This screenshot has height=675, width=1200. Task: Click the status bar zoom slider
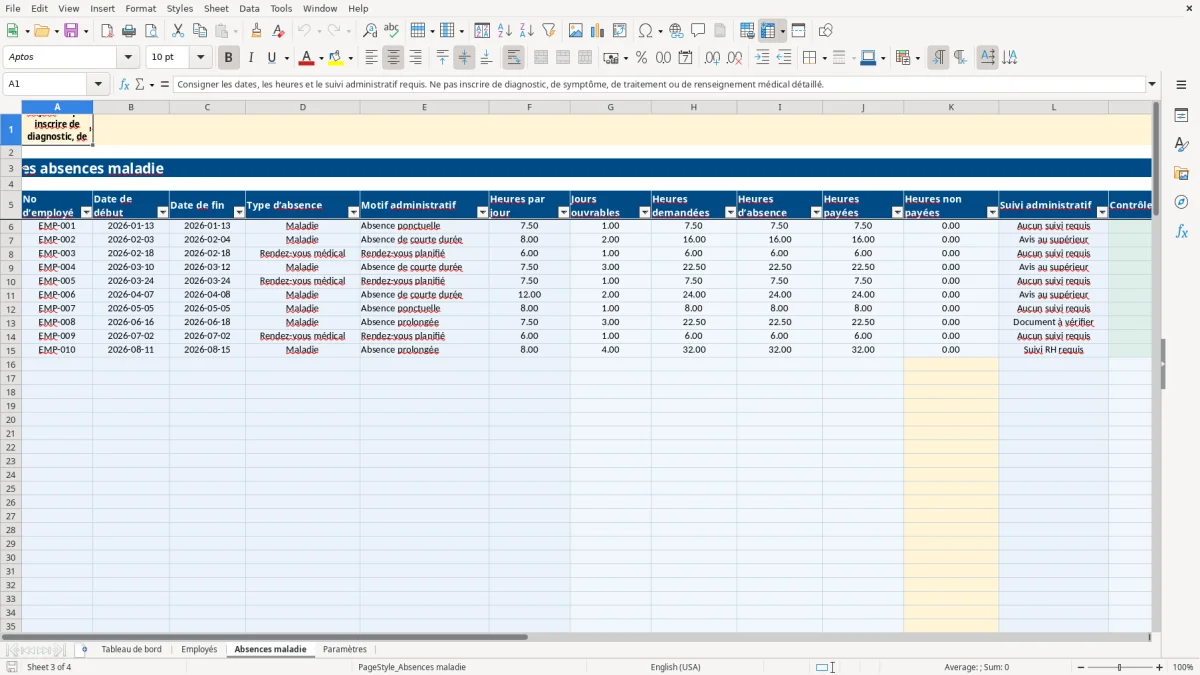(x=1120, y=667)
